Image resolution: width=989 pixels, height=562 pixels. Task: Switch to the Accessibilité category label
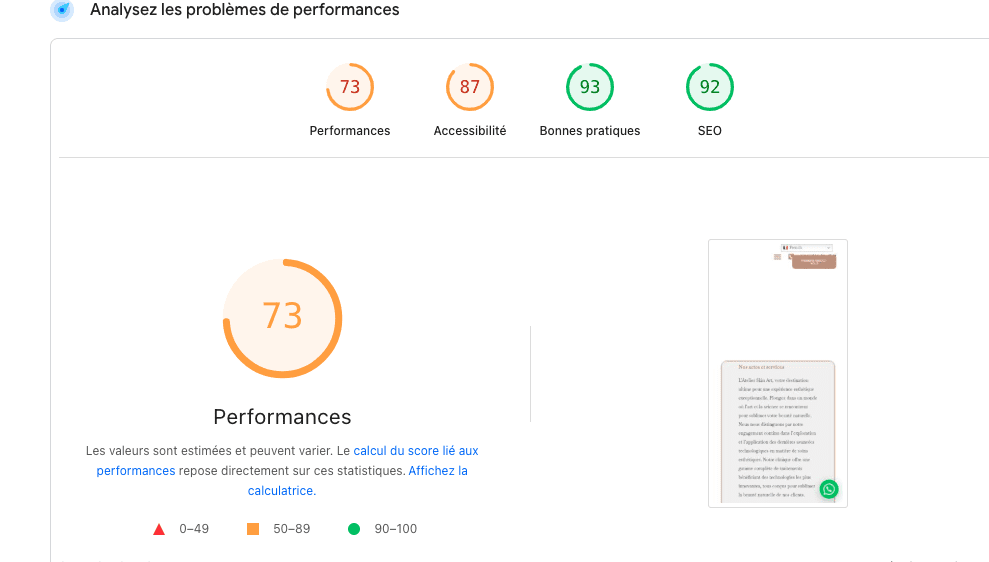pos(470,131)
